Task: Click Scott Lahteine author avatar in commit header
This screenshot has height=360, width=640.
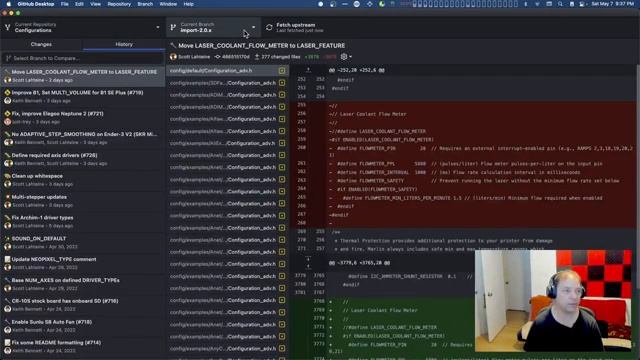Action: [173, 57]
